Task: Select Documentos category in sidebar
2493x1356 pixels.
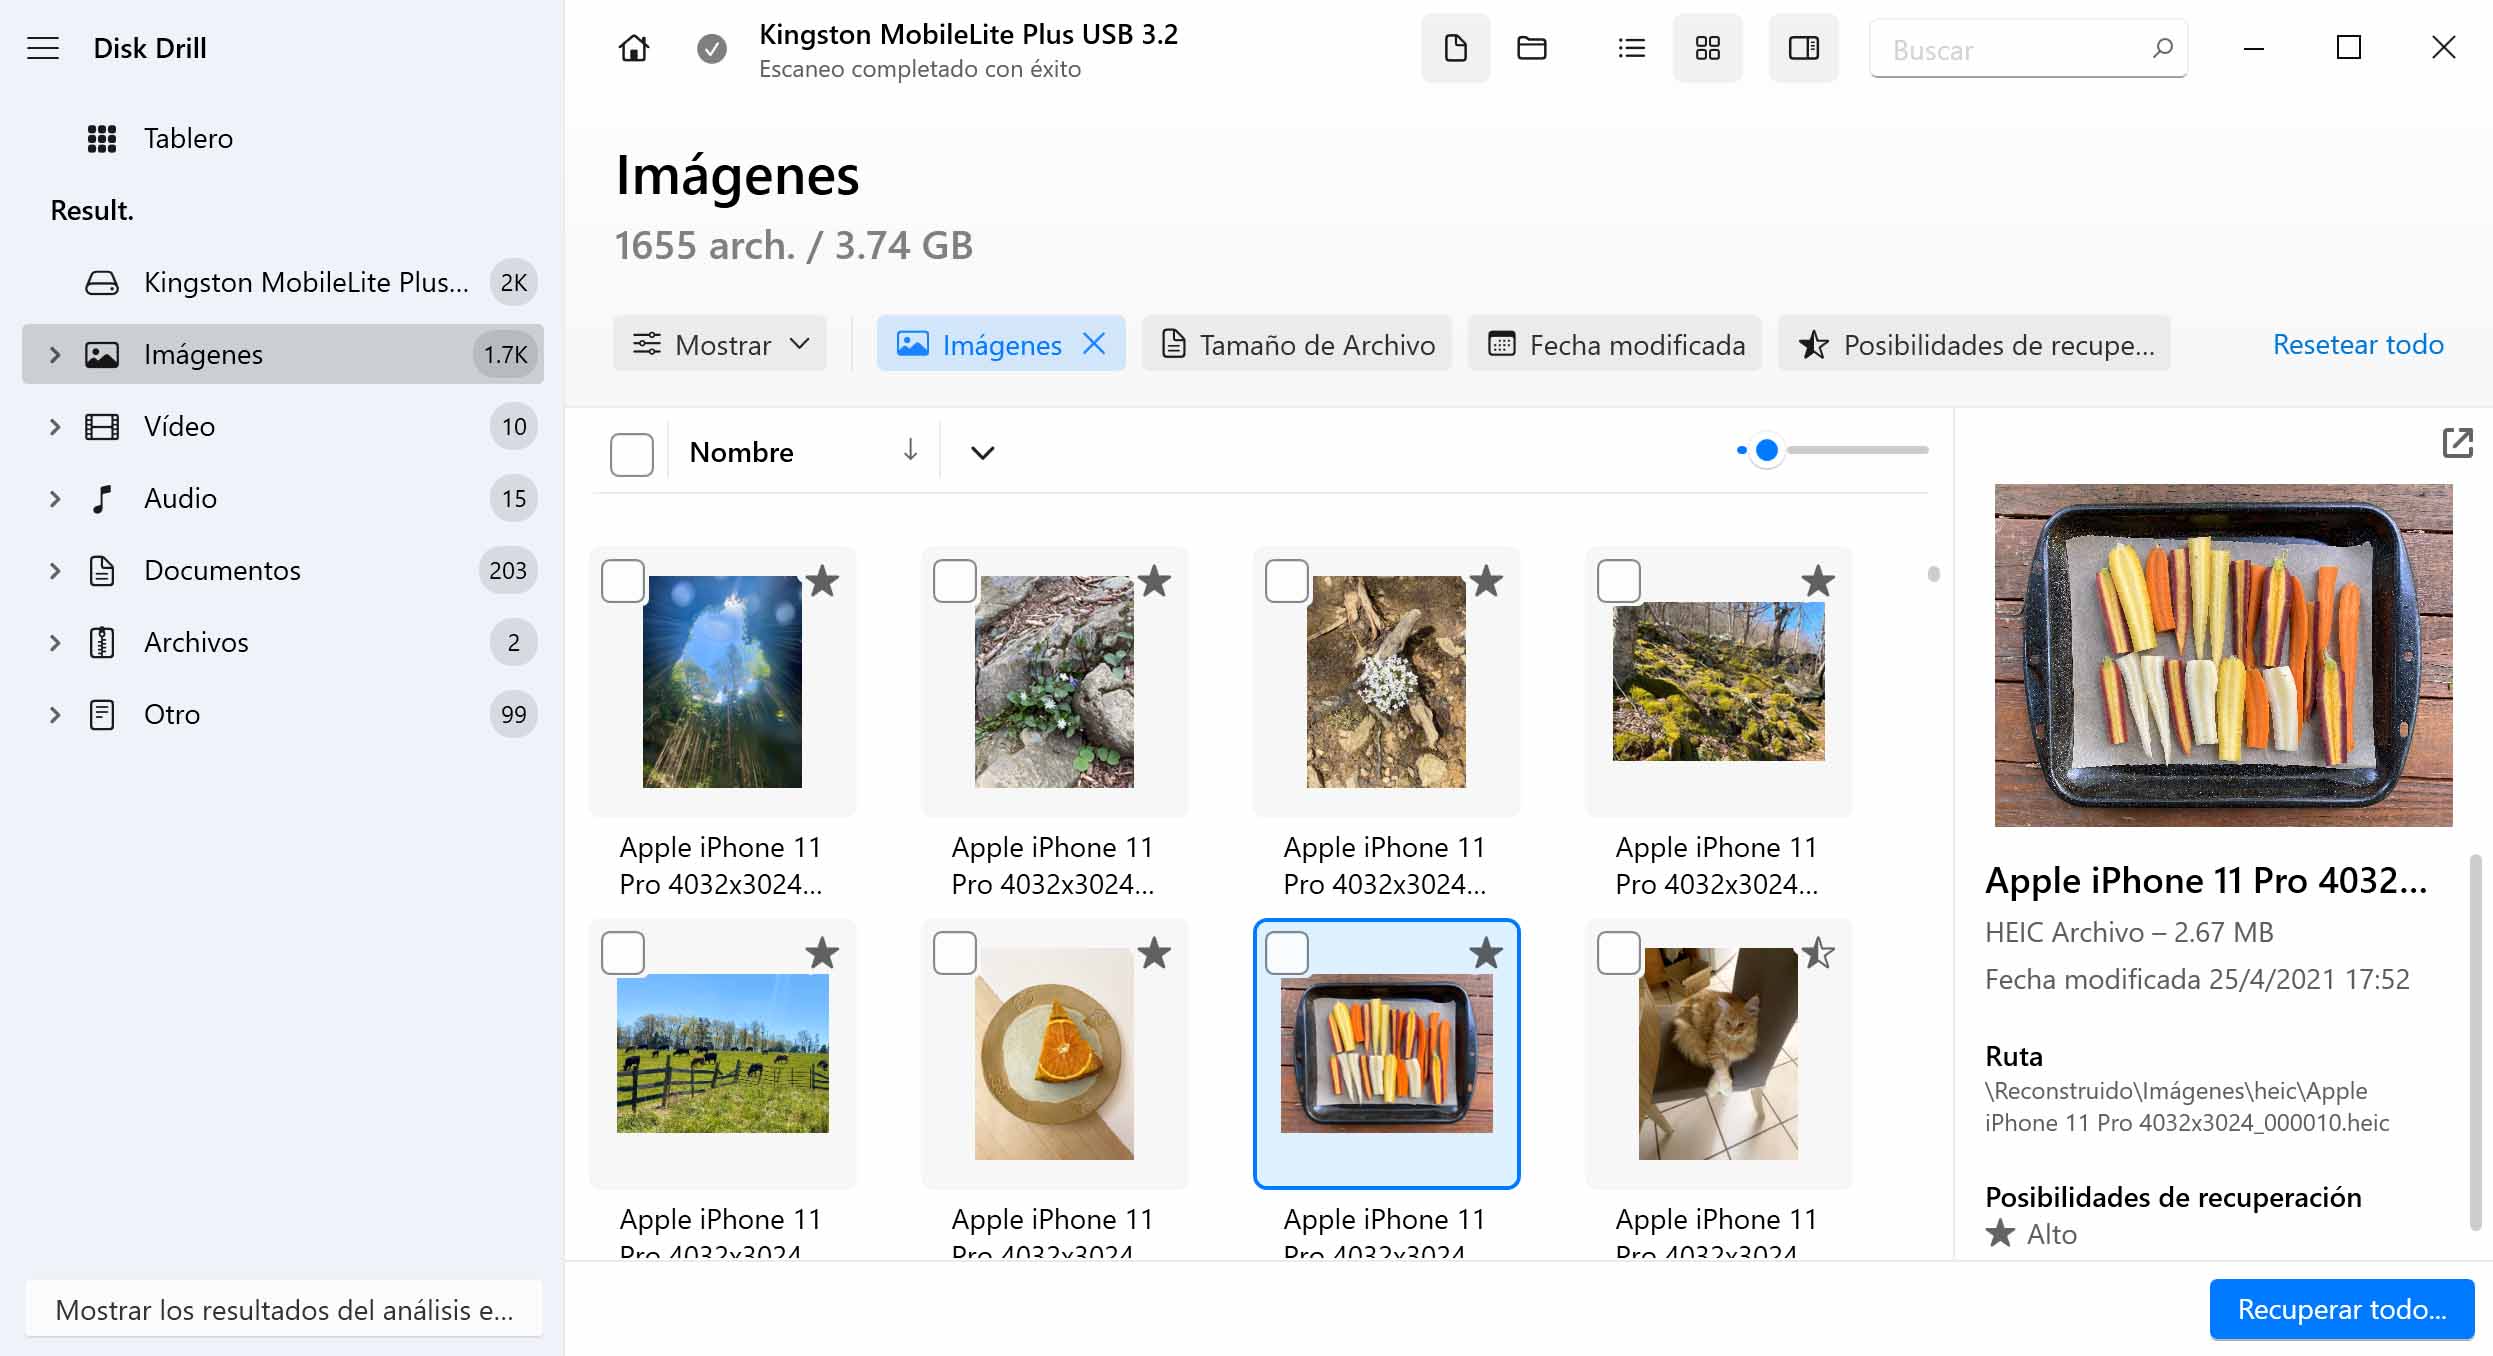Action: click(x=283, y=570)
